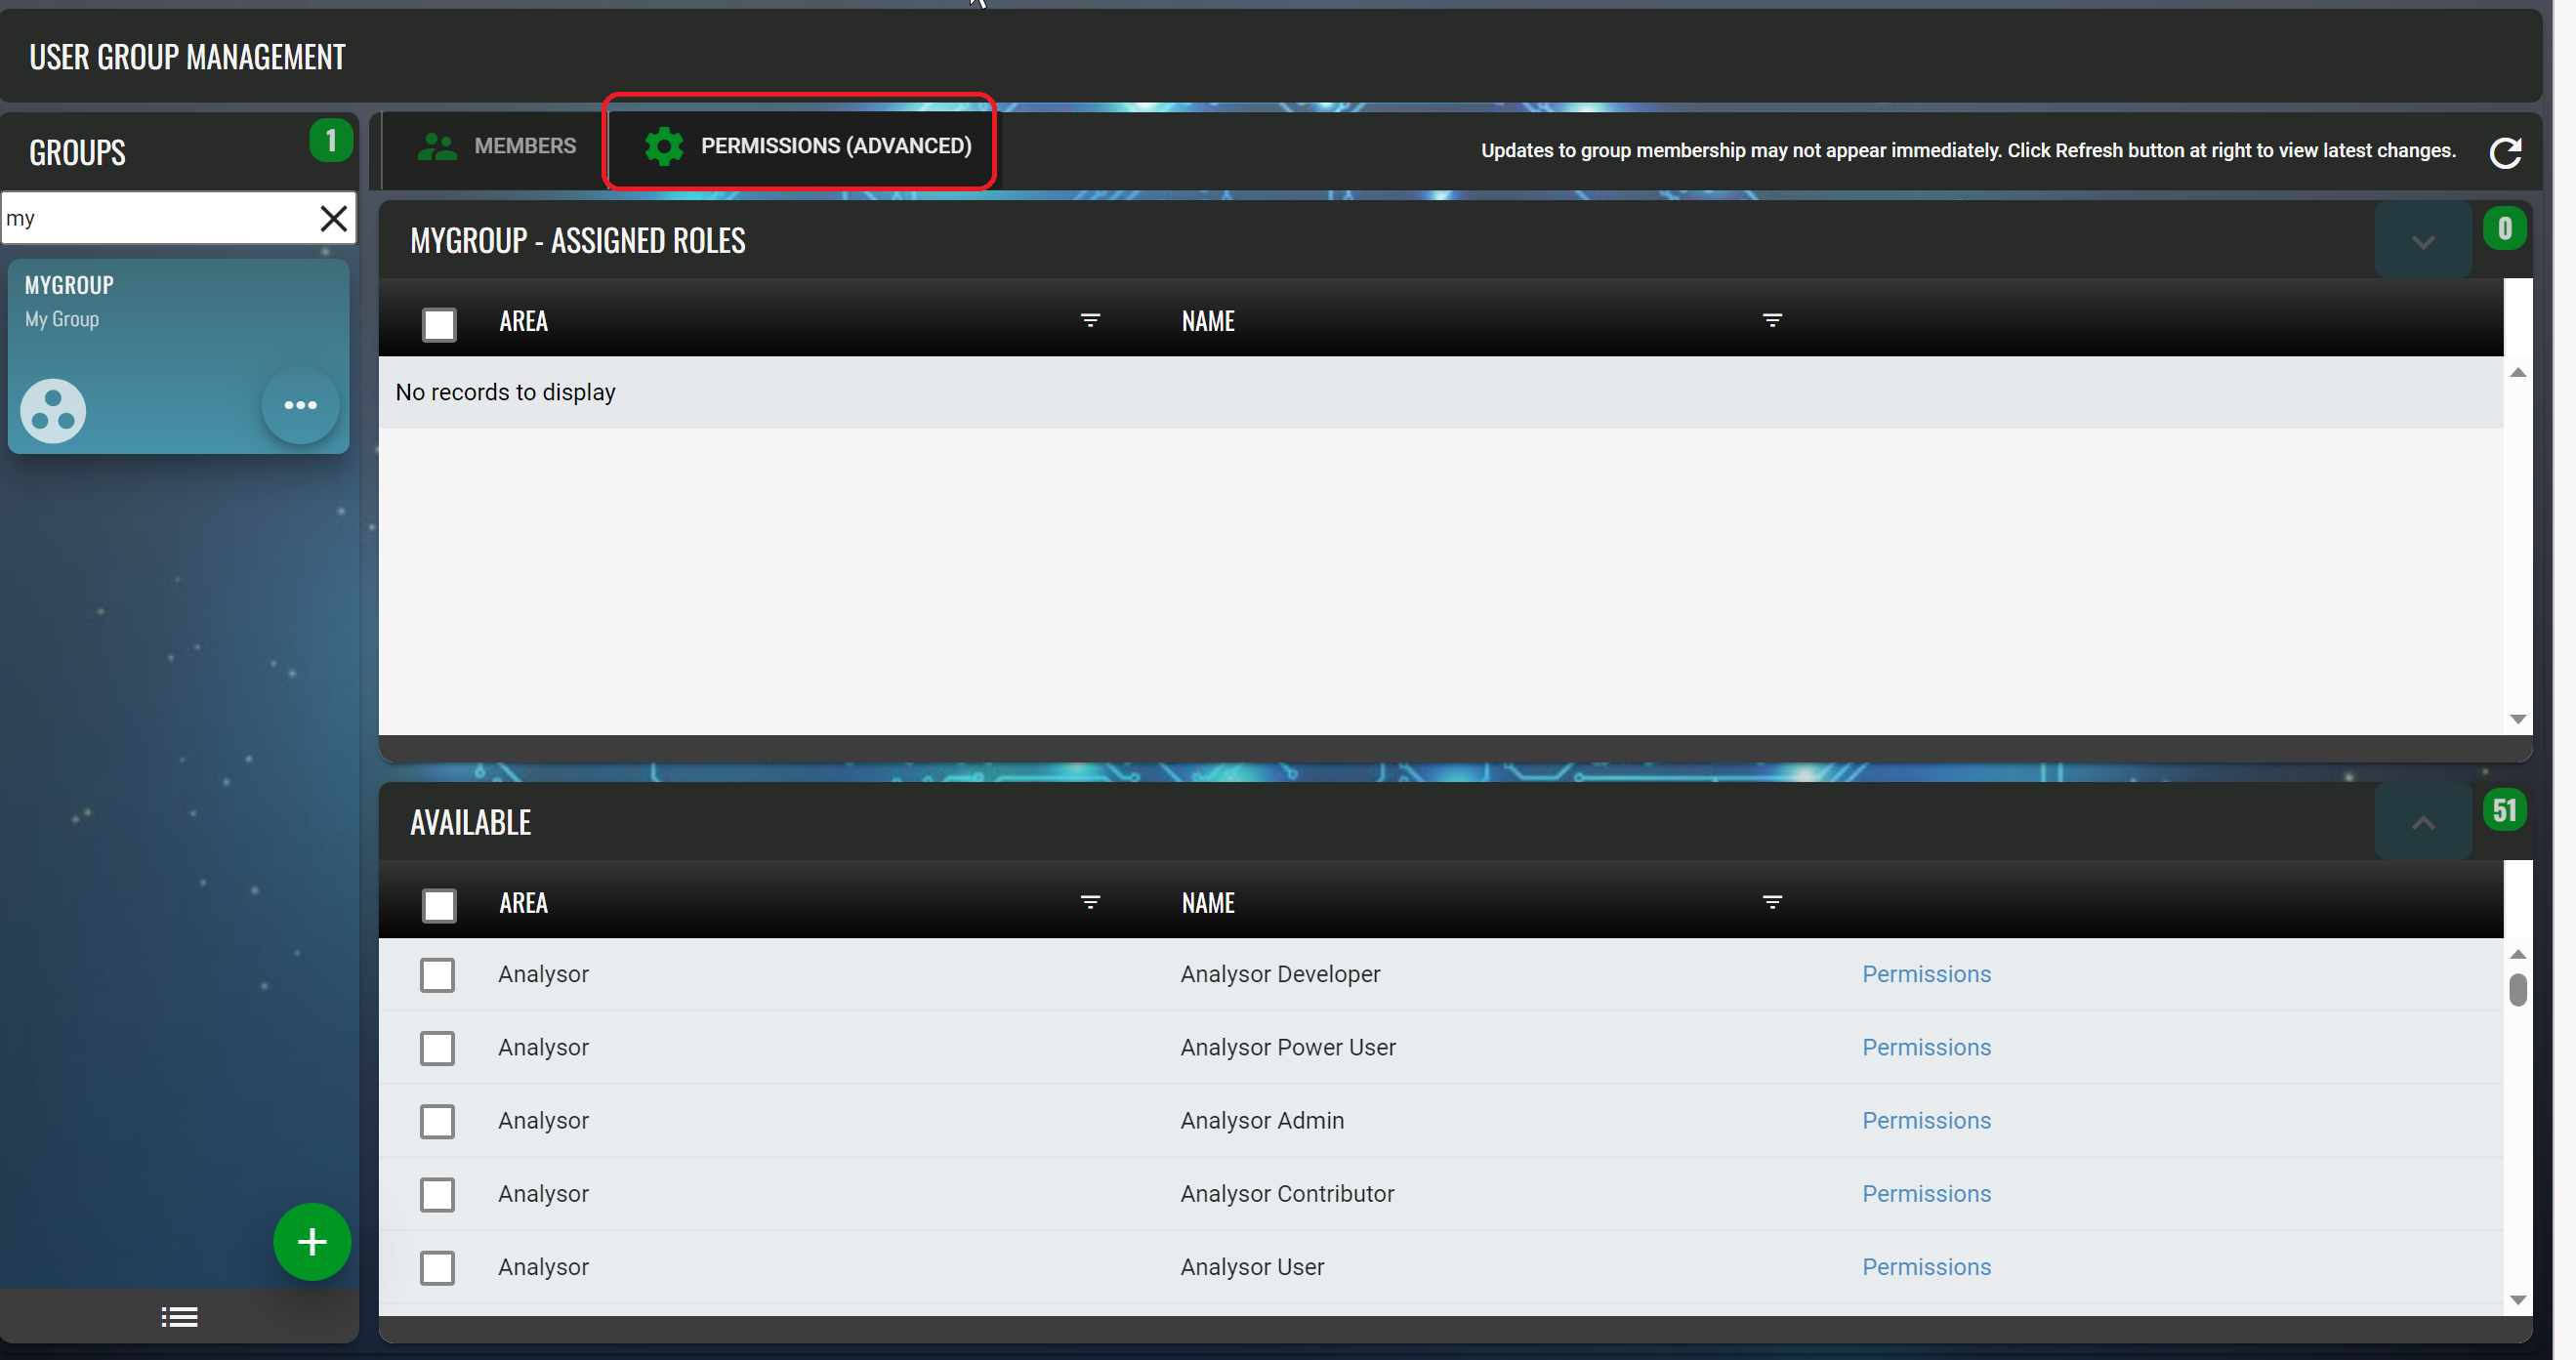
Task: Open the Permissions (Advanced) tab
Action: coord(806,146)
